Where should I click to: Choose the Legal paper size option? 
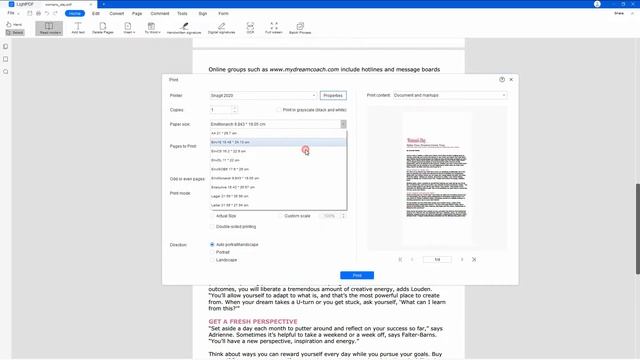(278, 196)
